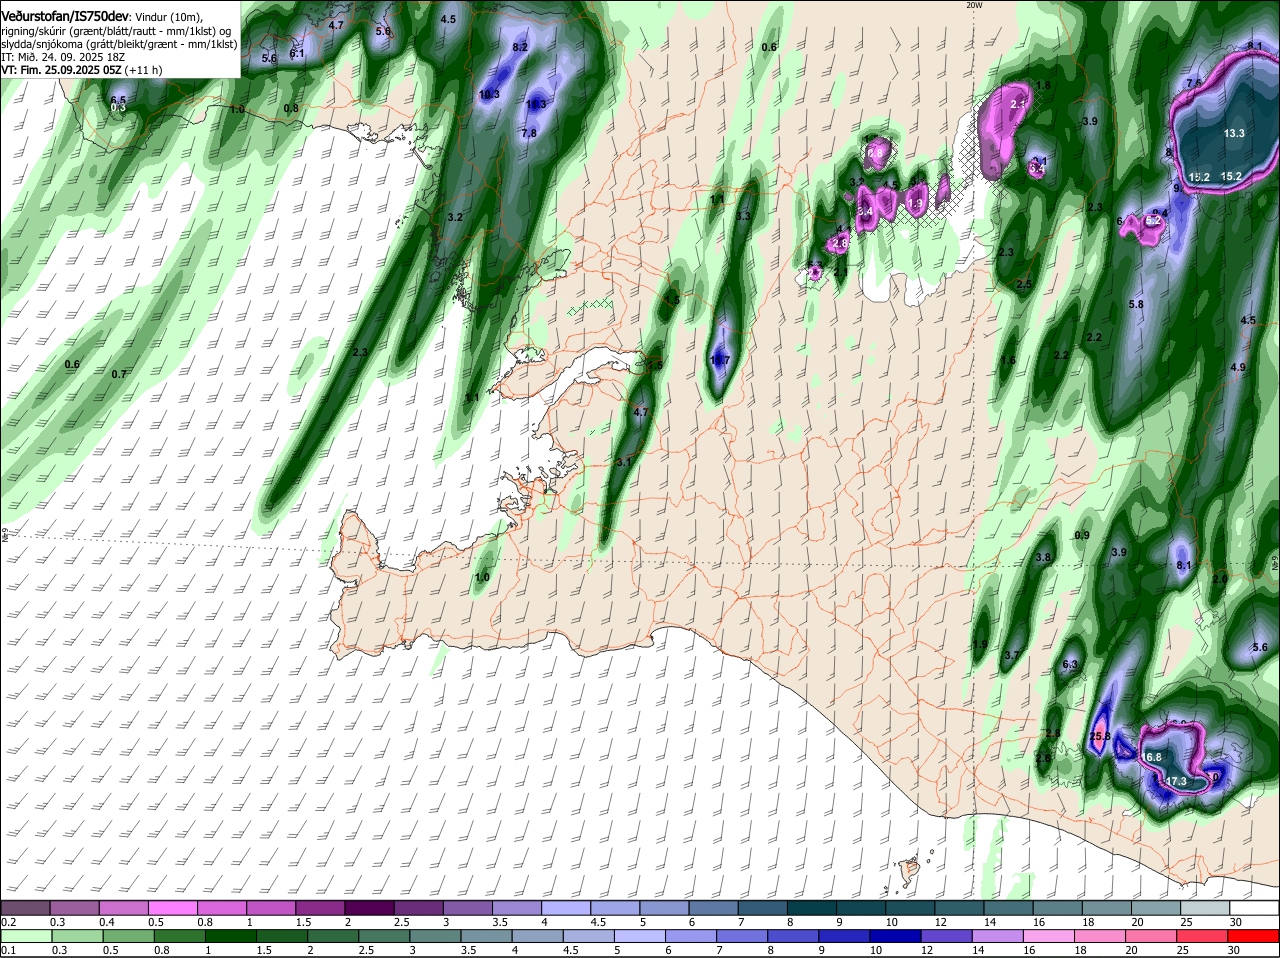The height and width of the screenshot is (958, 1280).
Task: Pick the 0.5 pink swatch in the upper legend row
Action: click(x=173, y=907)
